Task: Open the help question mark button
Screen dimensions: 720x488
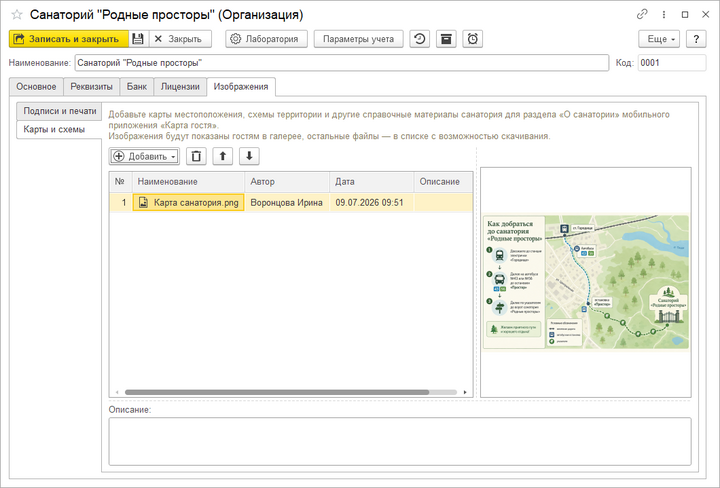Action: [696, 39]
